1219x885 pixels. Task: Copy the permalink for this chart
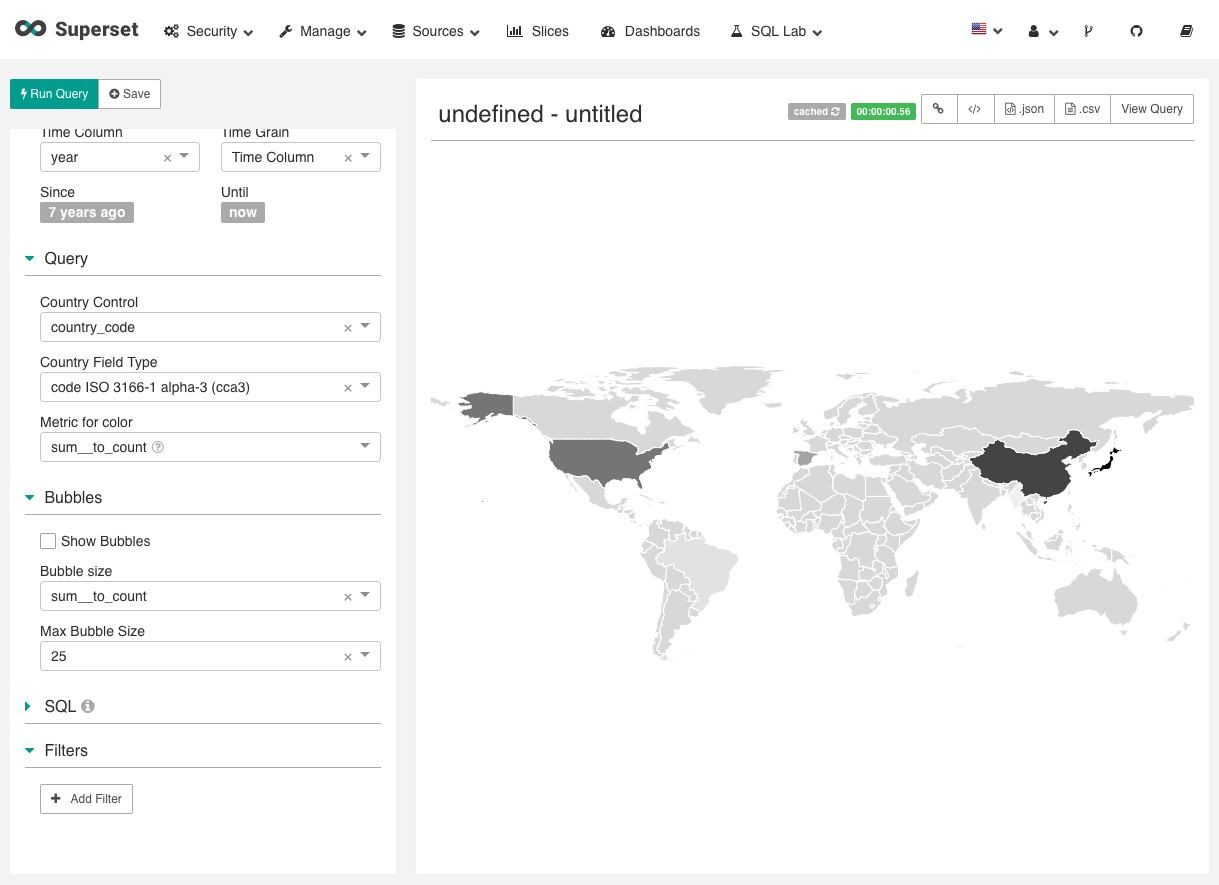pyautogui.click(x=938, y=108)
